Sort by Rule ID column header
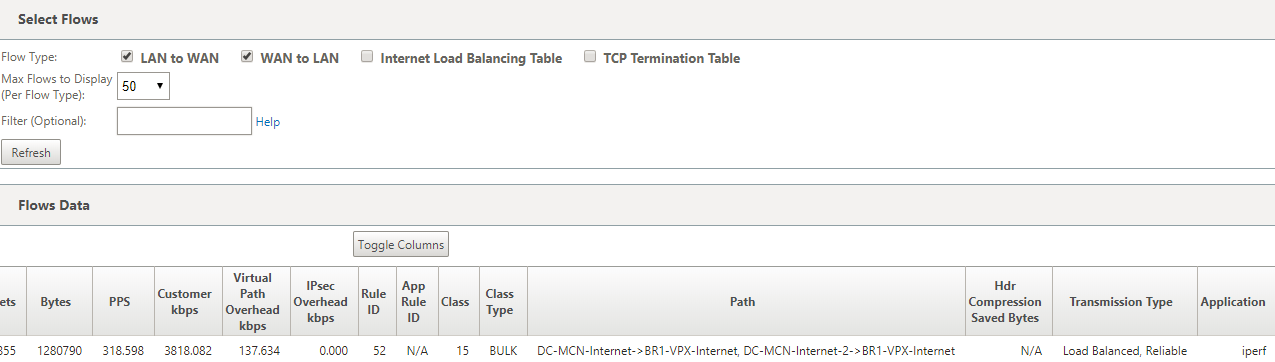This screenshot has width=1275, height=362. 373,302
